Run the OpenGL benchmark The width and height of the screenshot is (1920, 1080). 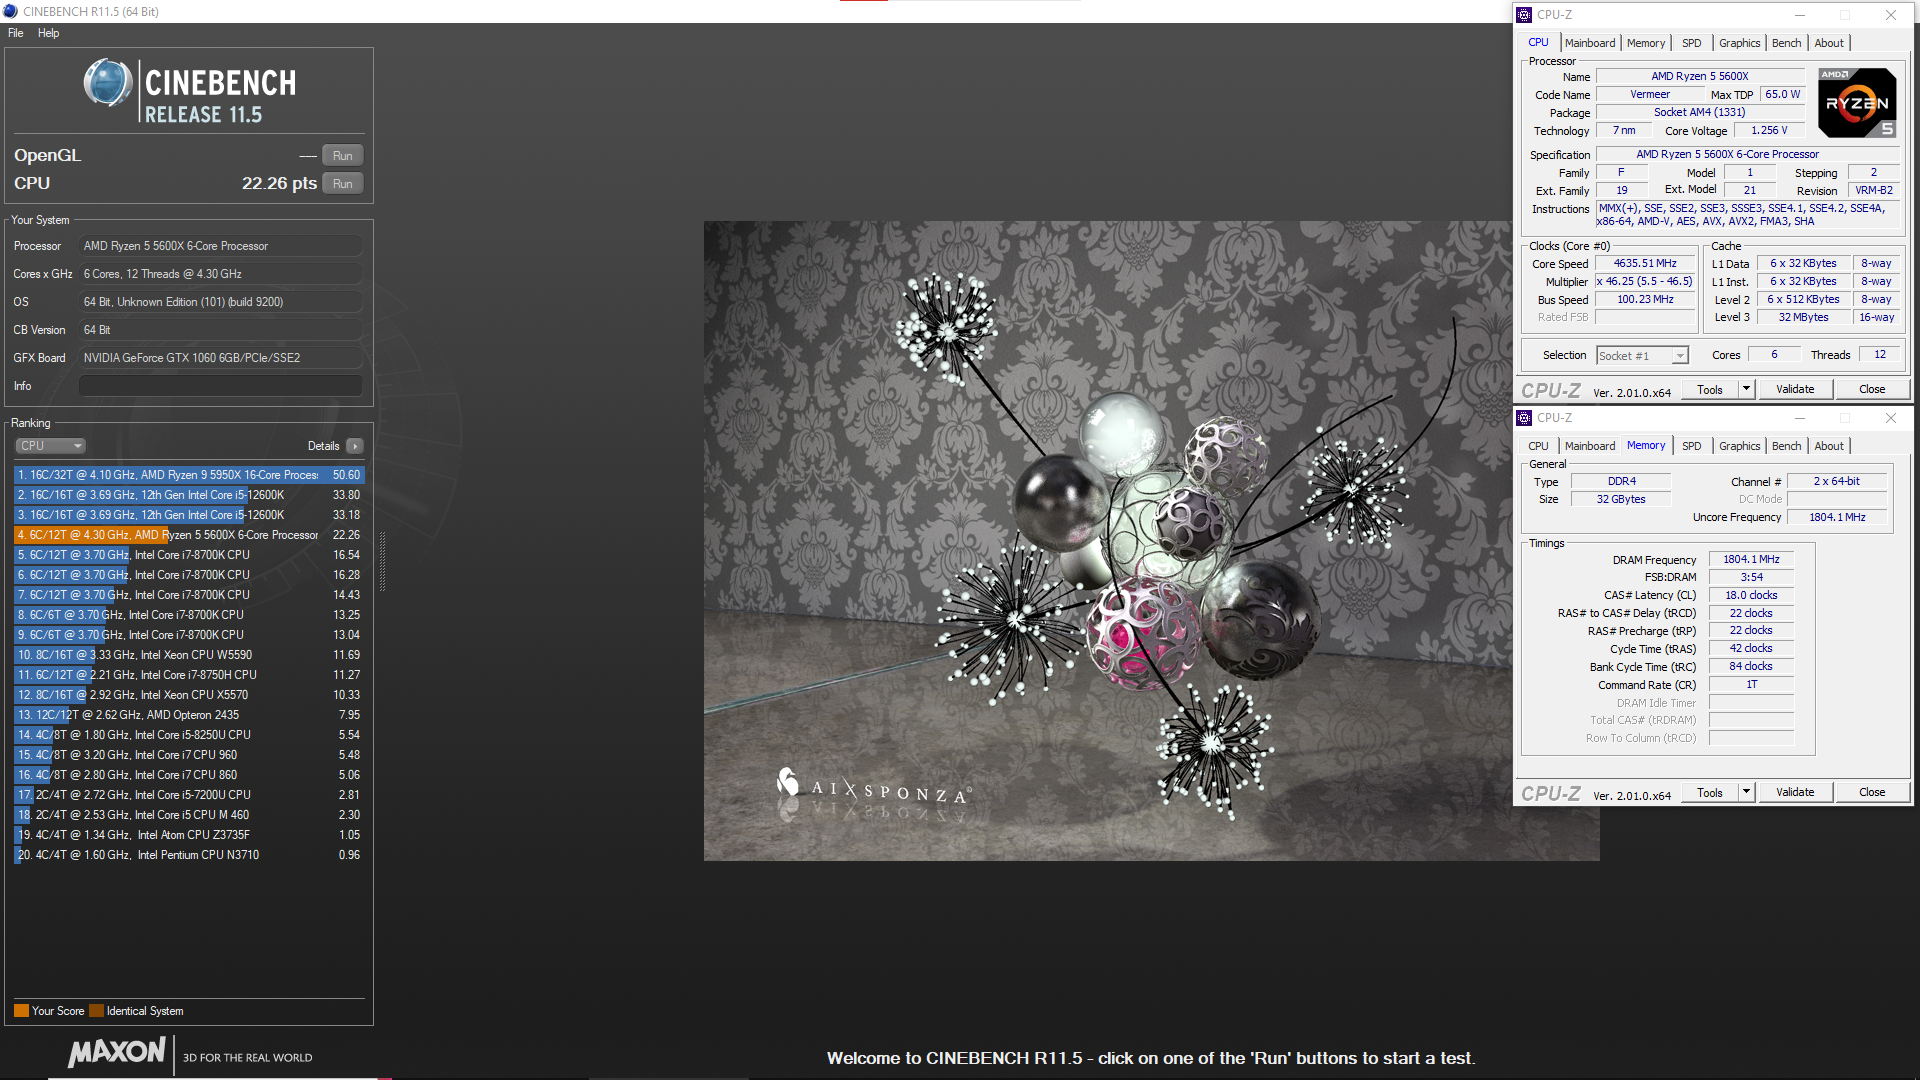343,156
